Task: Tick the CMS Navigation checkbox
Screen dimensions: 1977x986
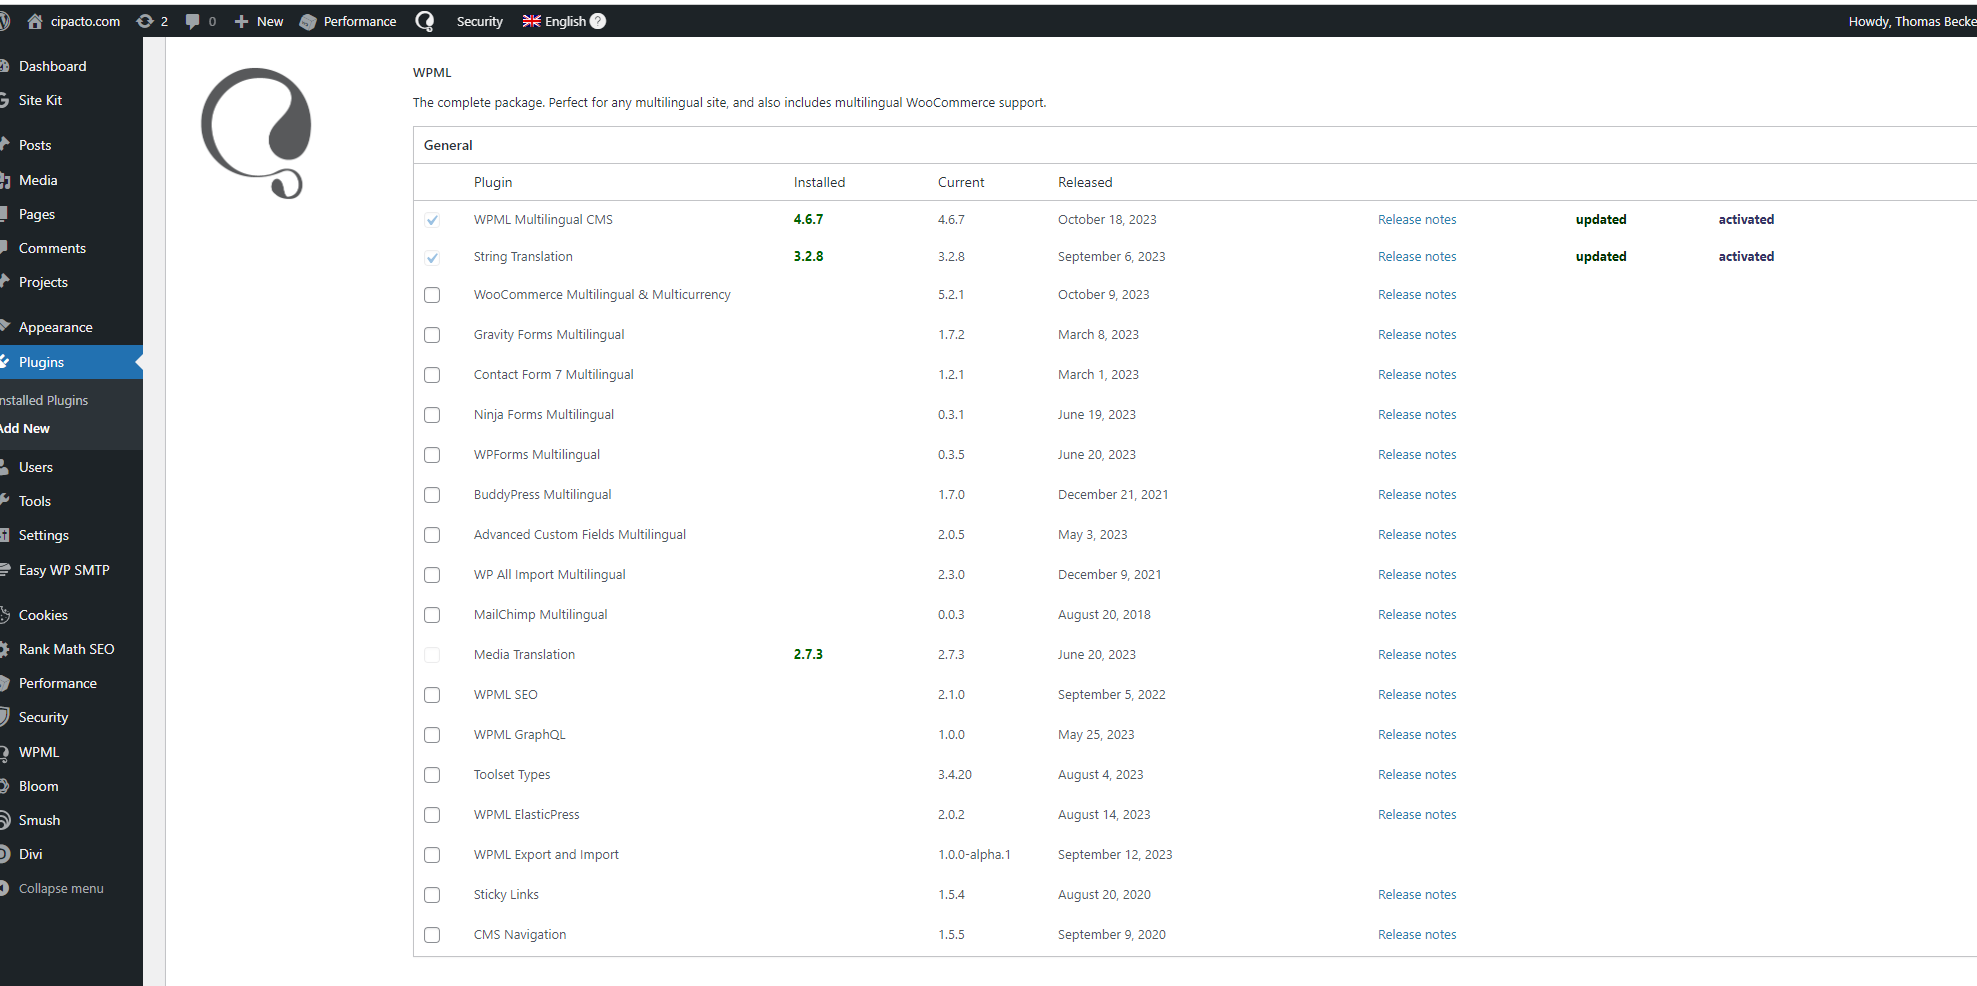Action: click(432, 935)
